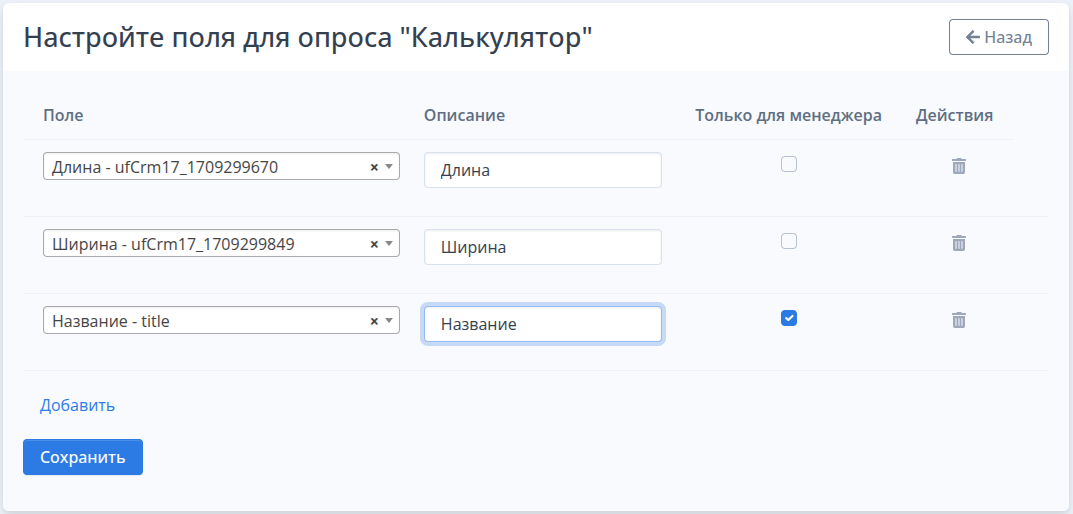Delete the Ширина field row

959,243
